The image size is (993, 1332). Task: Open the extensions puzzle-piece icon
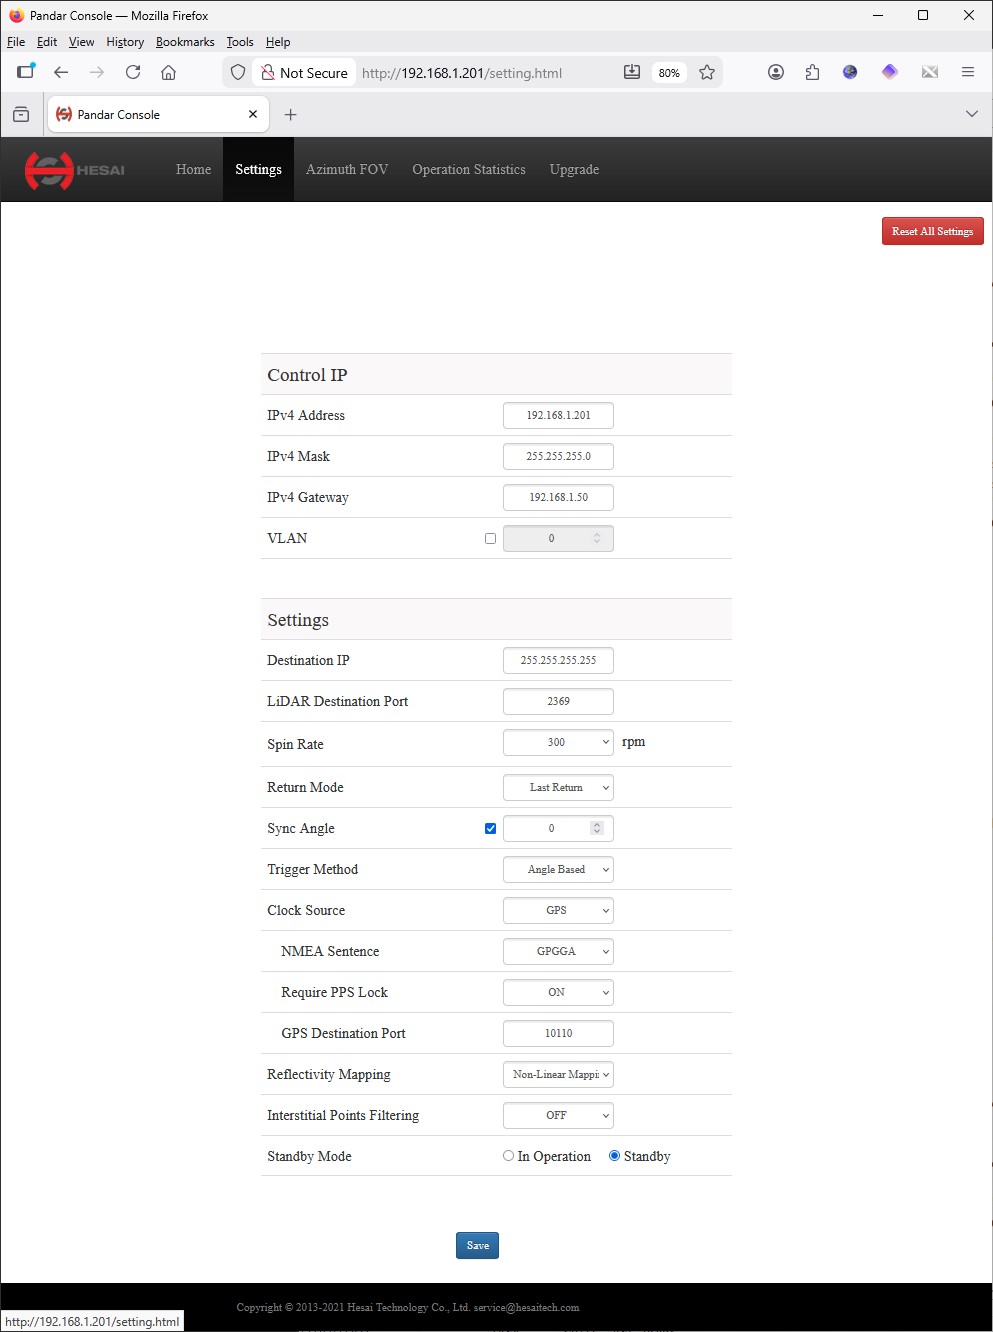coord(812,72)
